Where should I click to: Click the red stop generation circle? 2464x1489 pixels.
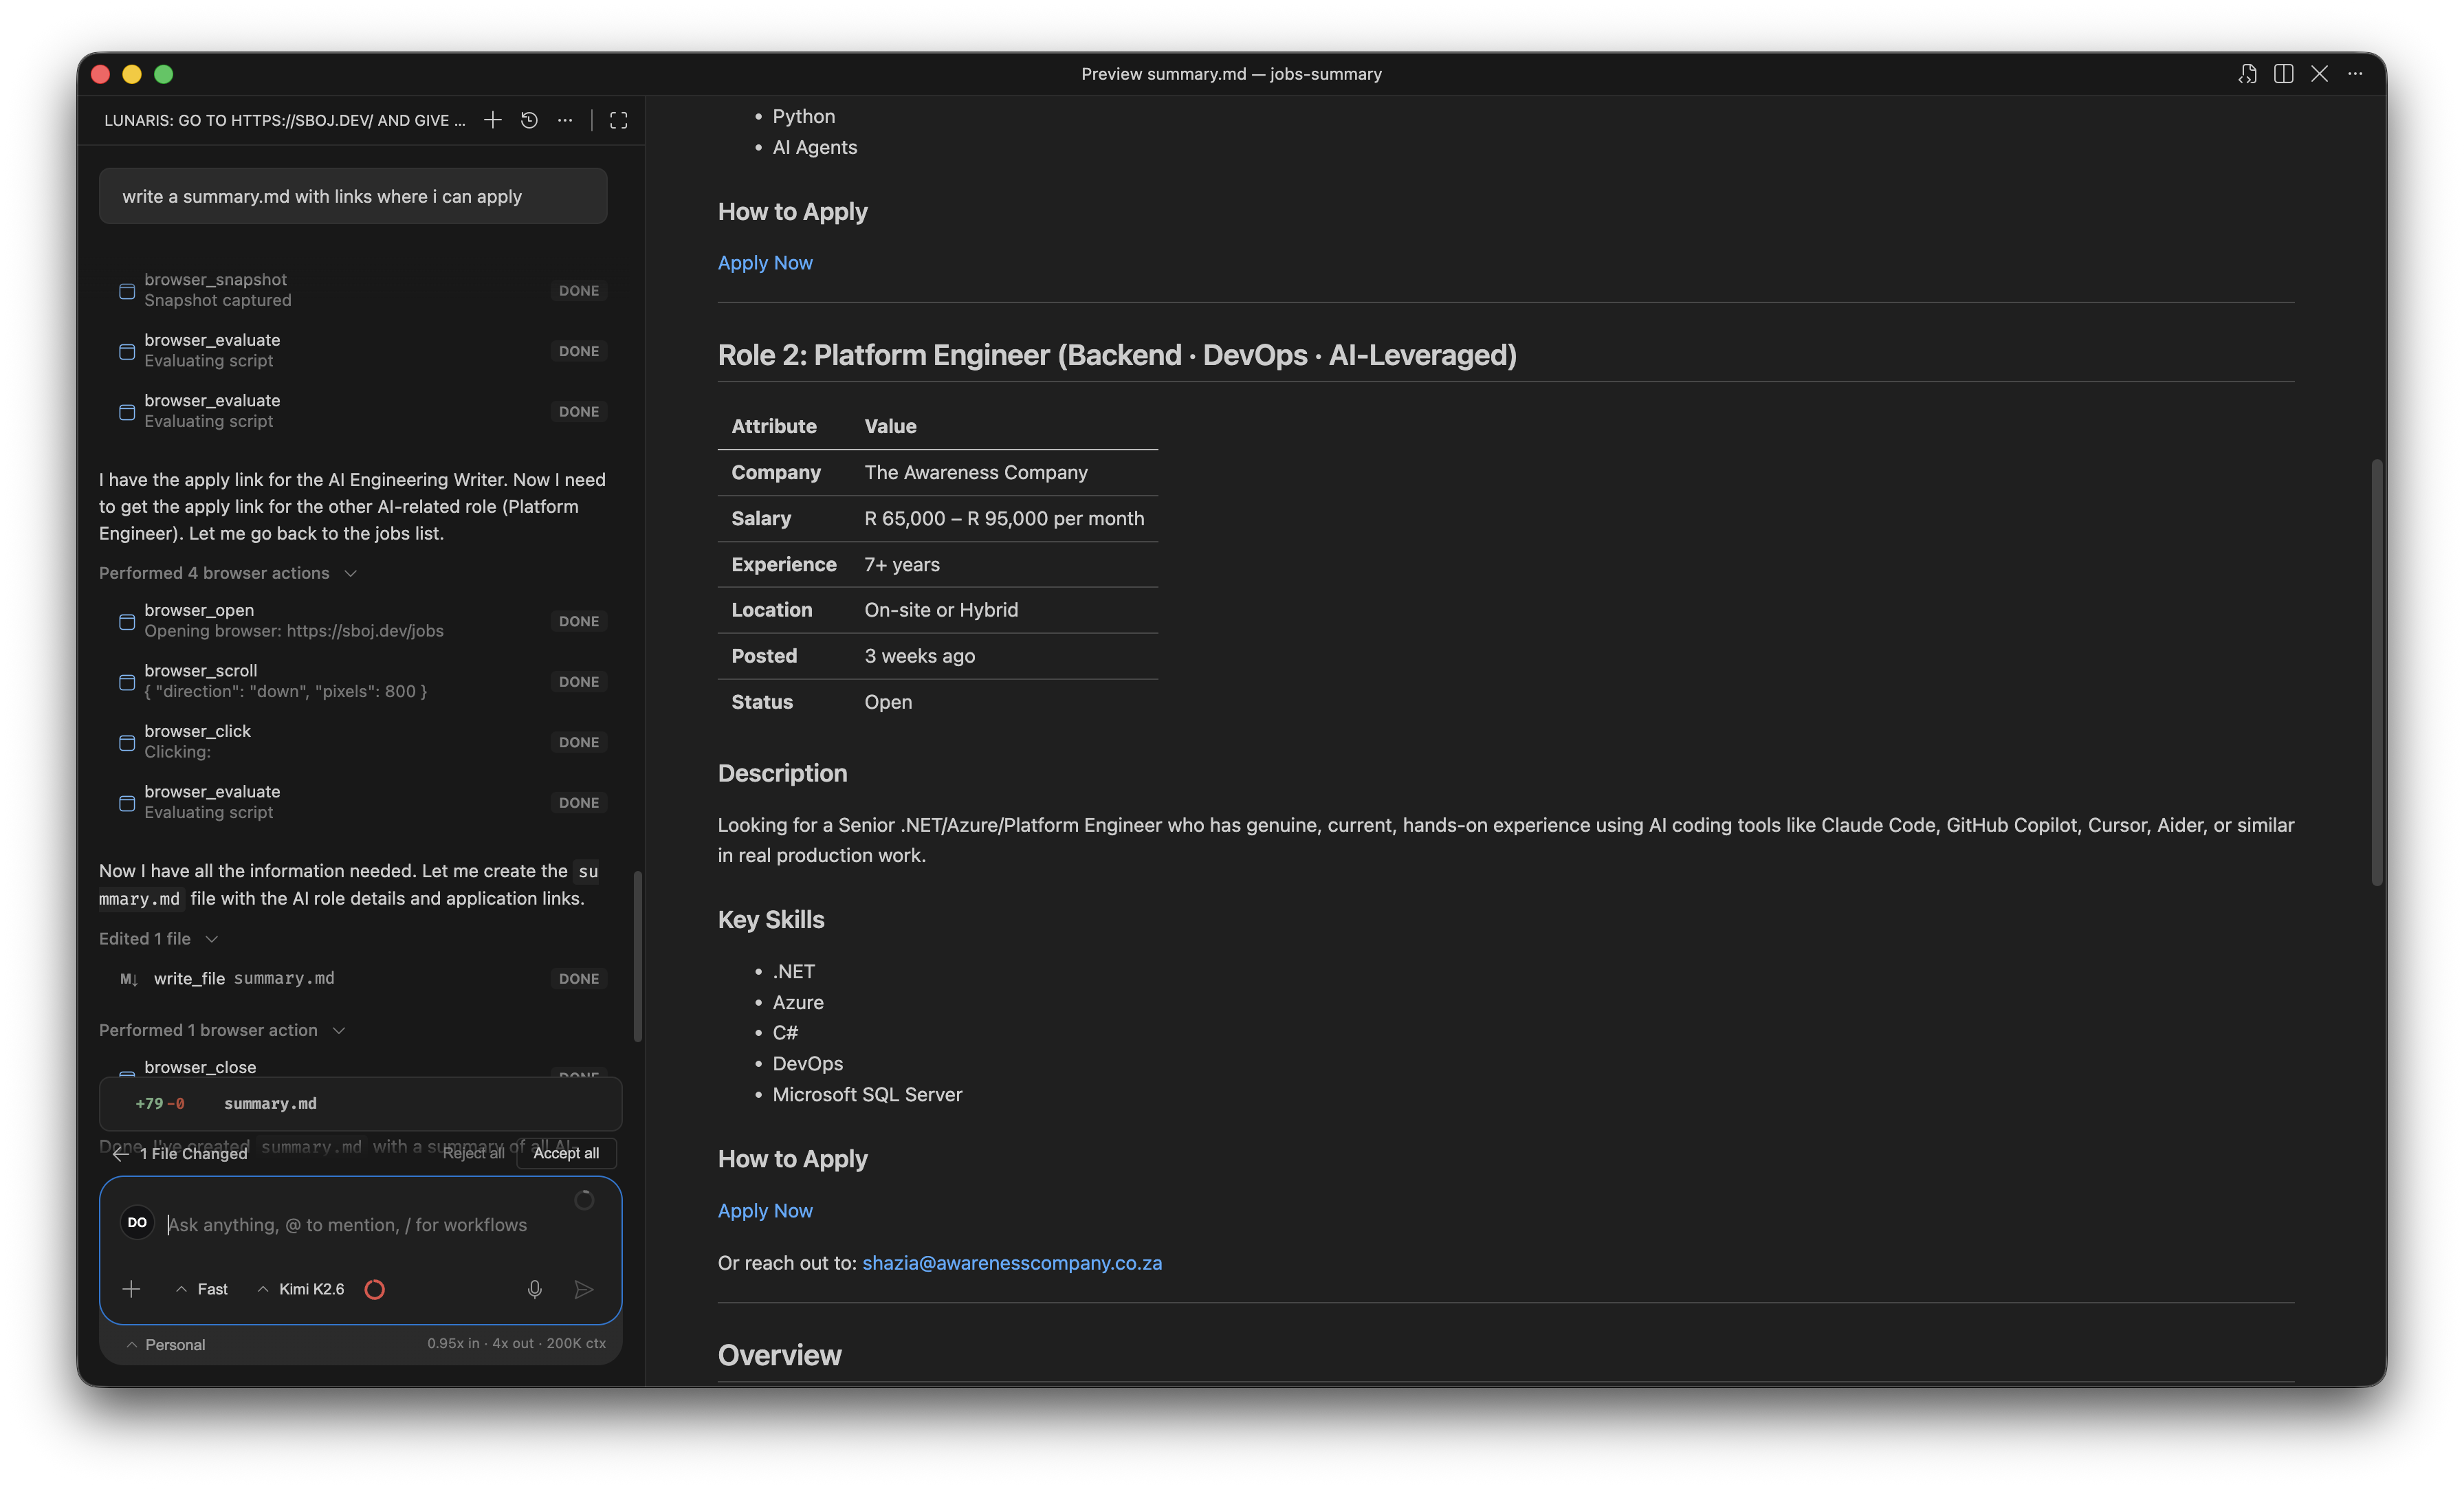click(375, 1289)
